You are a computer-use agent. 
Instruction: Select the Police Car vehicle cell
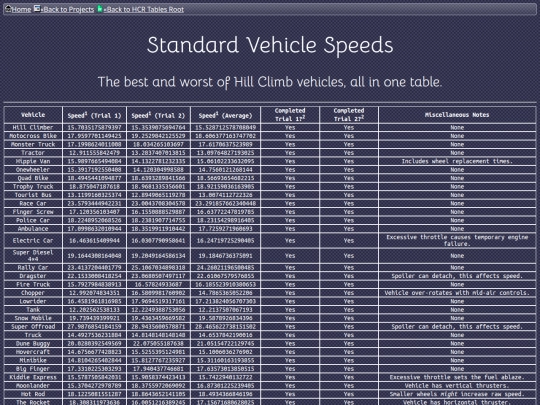[x=33, y=220]
